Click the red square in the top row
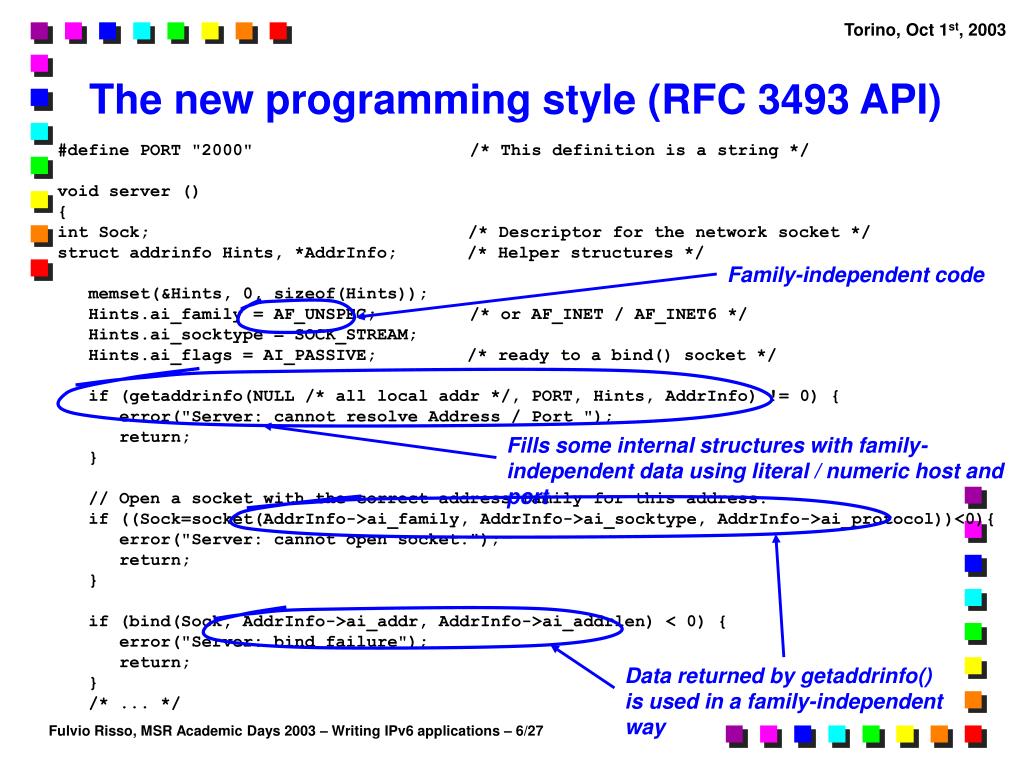Image resolution: width=1024 pixels, height=768 pixels. (x=279, y=31)
